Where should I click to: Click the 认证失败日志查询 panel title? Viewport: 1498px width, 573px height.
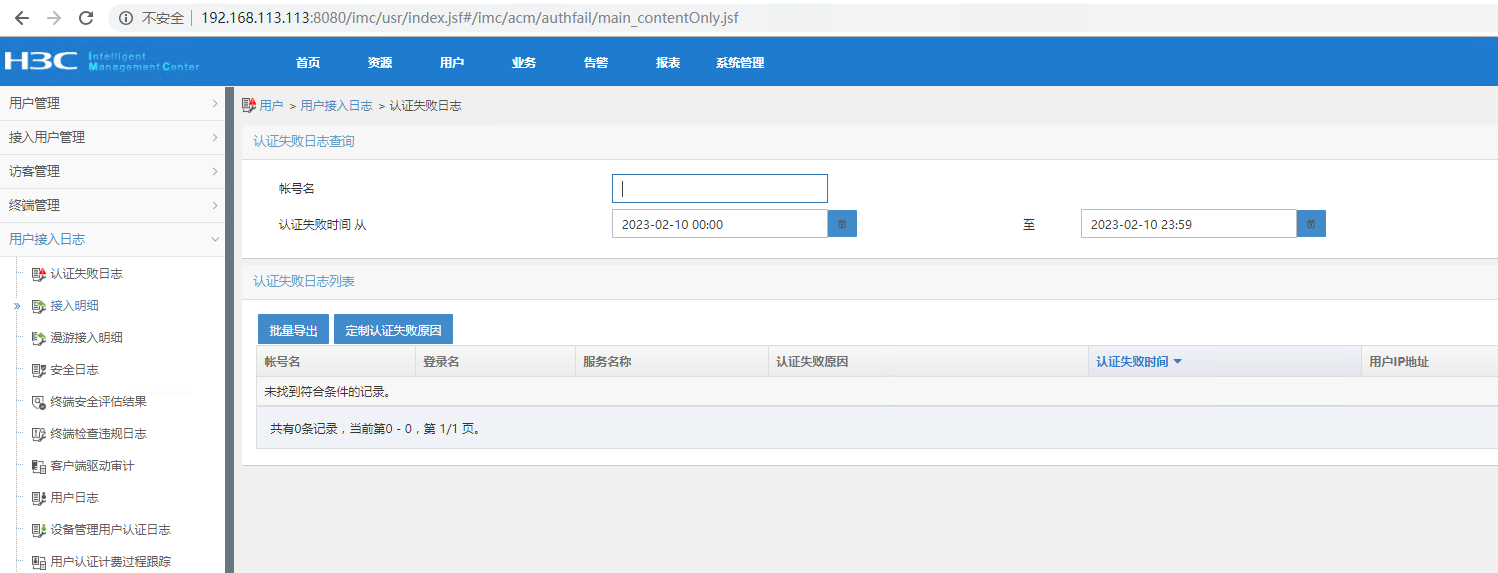point(303,141)
